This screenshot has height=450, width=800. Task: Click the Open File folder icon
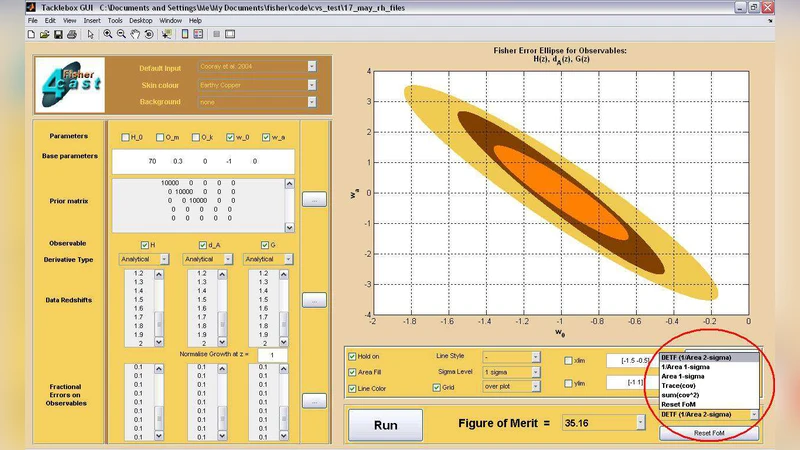pos(45,34)
